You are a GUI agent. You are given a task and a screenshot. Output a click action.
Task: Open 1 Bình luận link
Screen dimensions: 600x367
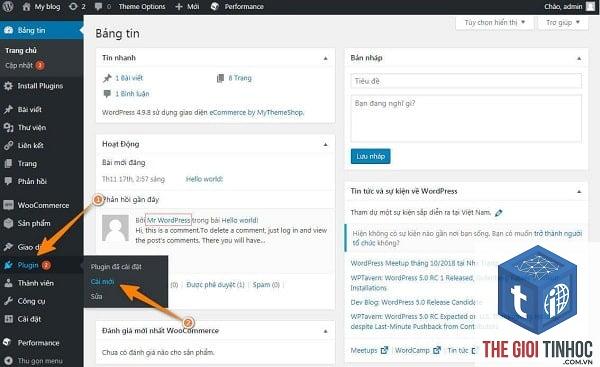(132, 94)
